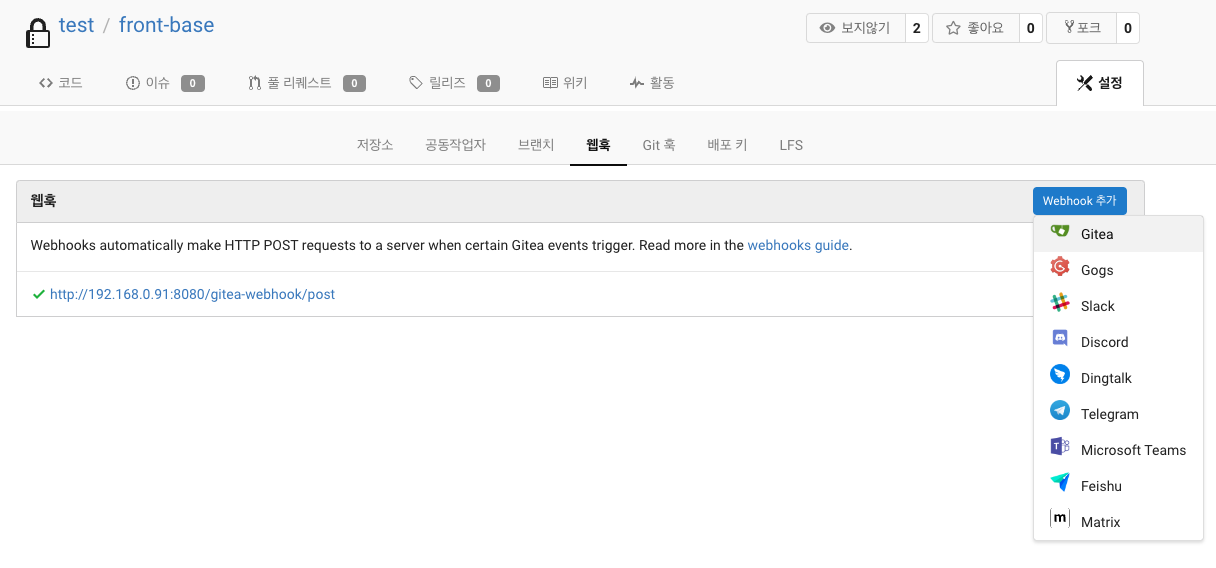The image size is (1216, 568).
Task: Select the 웹훅 sub-tab
Action: (598, 145)
